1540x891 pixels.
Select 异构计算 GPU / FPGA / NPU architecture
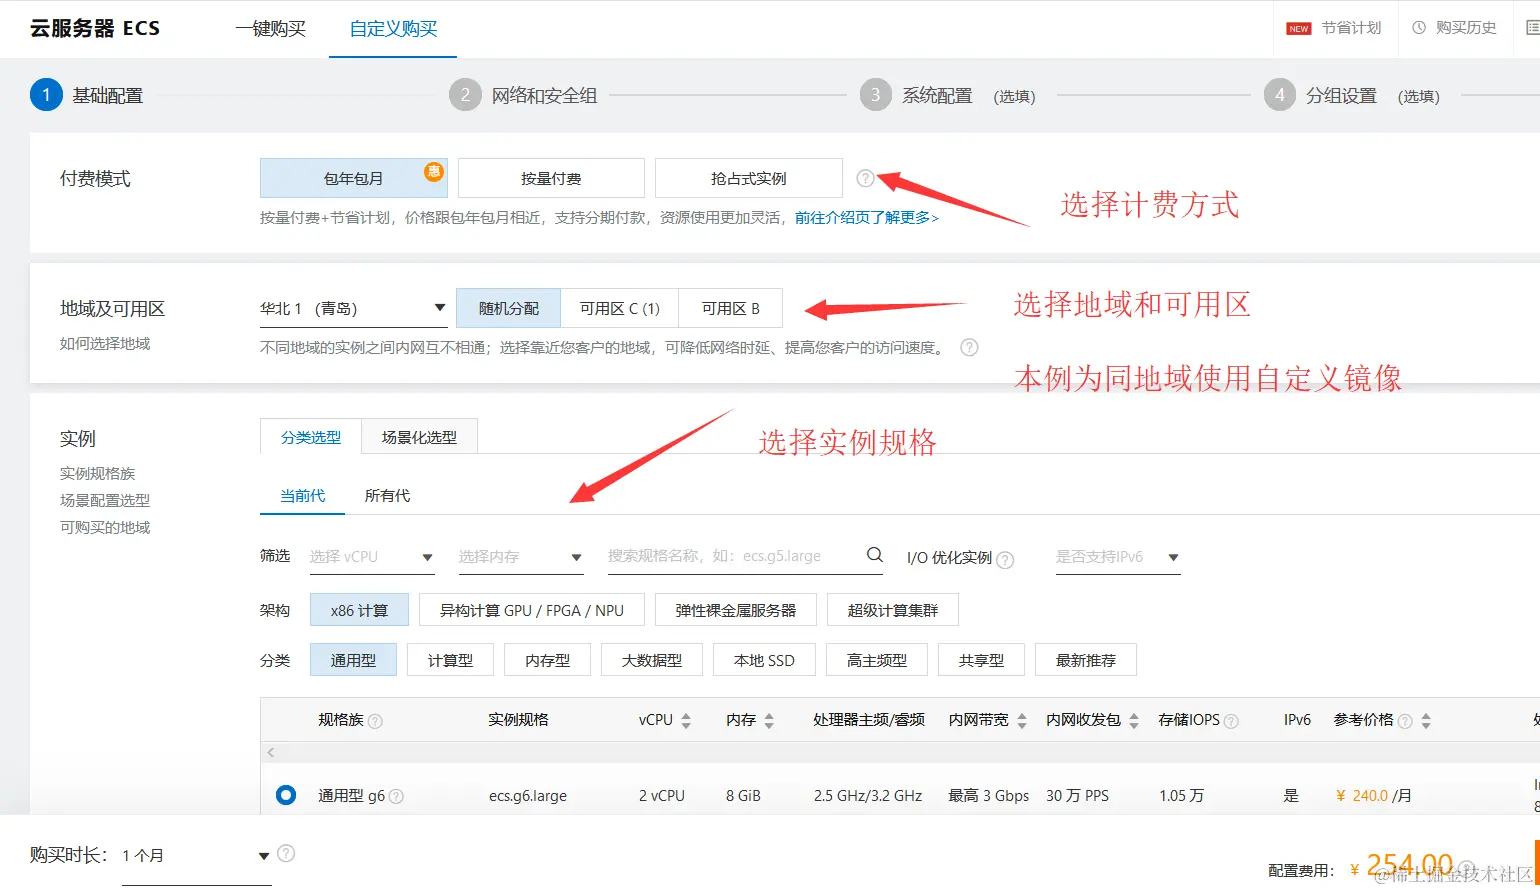click(x=532, y=610)
